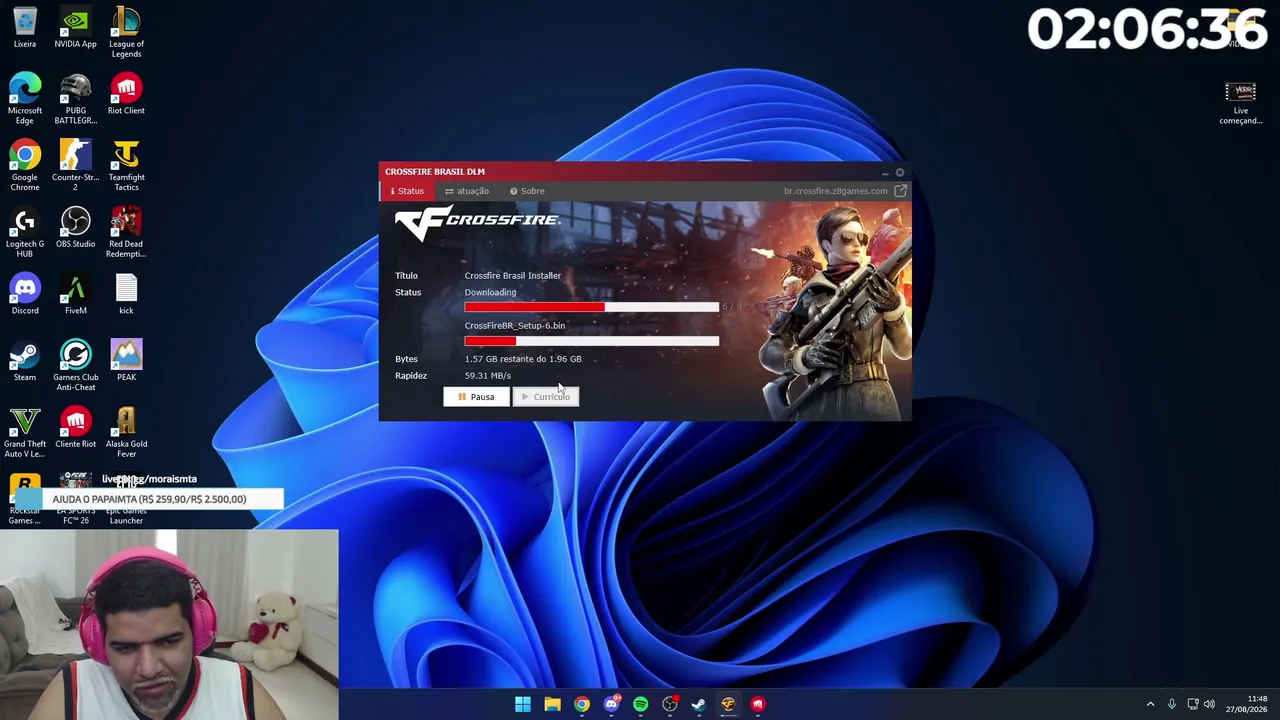Open Discord from the taskbar
The height and width of the screenshot is (720, 1280).
[611, 704]
